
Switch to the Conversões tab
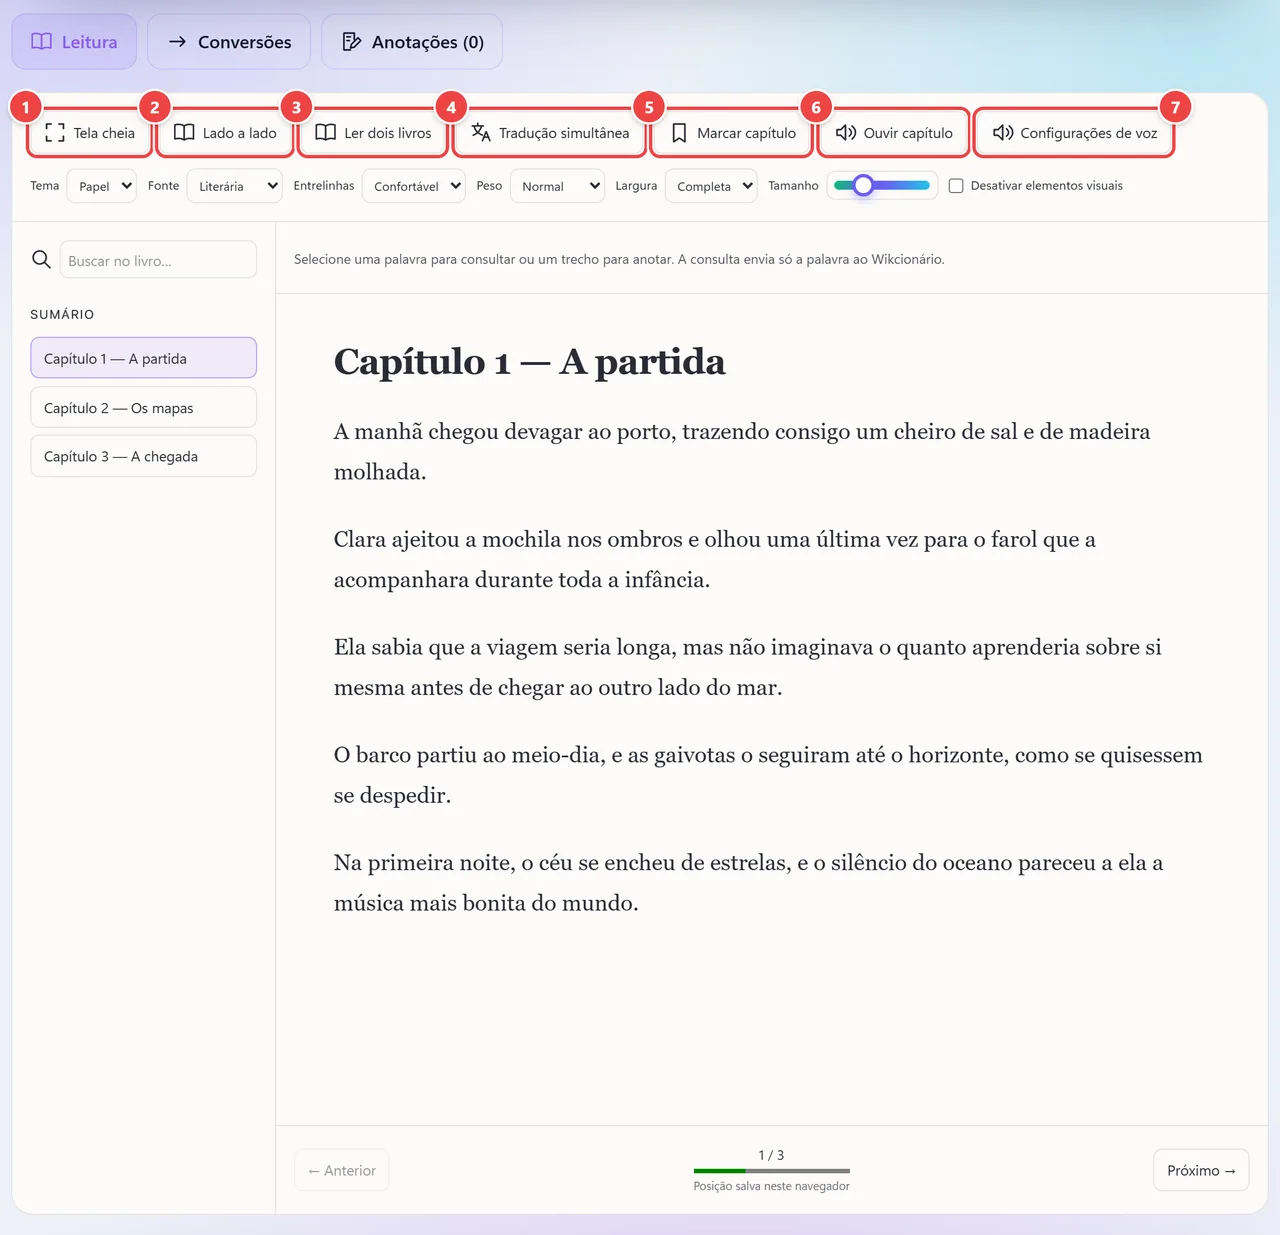(229, 42)
